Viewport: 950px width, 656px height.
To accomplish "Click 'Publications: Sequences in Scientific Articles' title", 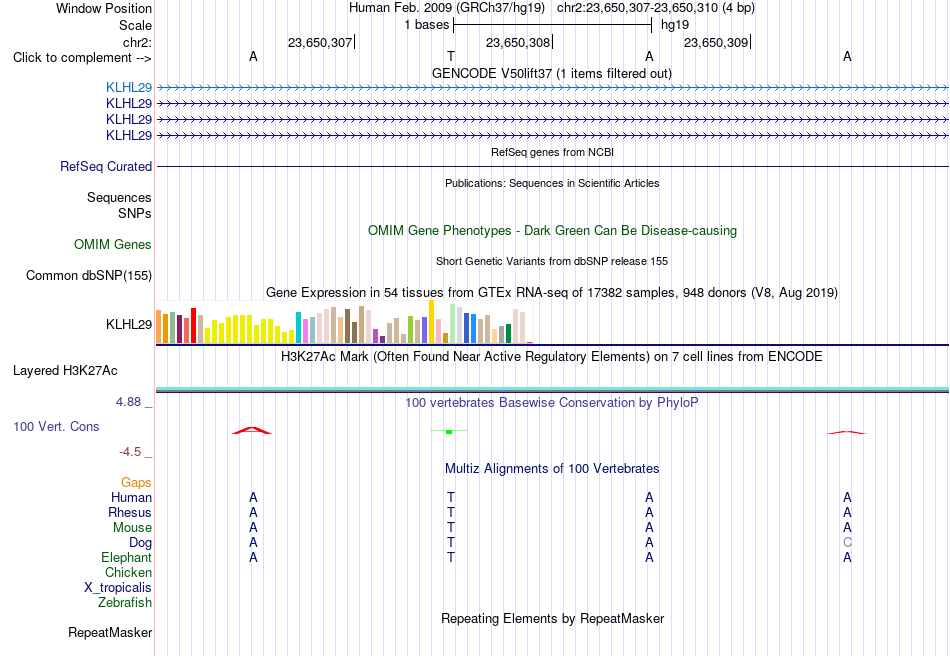I will (x=552, y=184).
